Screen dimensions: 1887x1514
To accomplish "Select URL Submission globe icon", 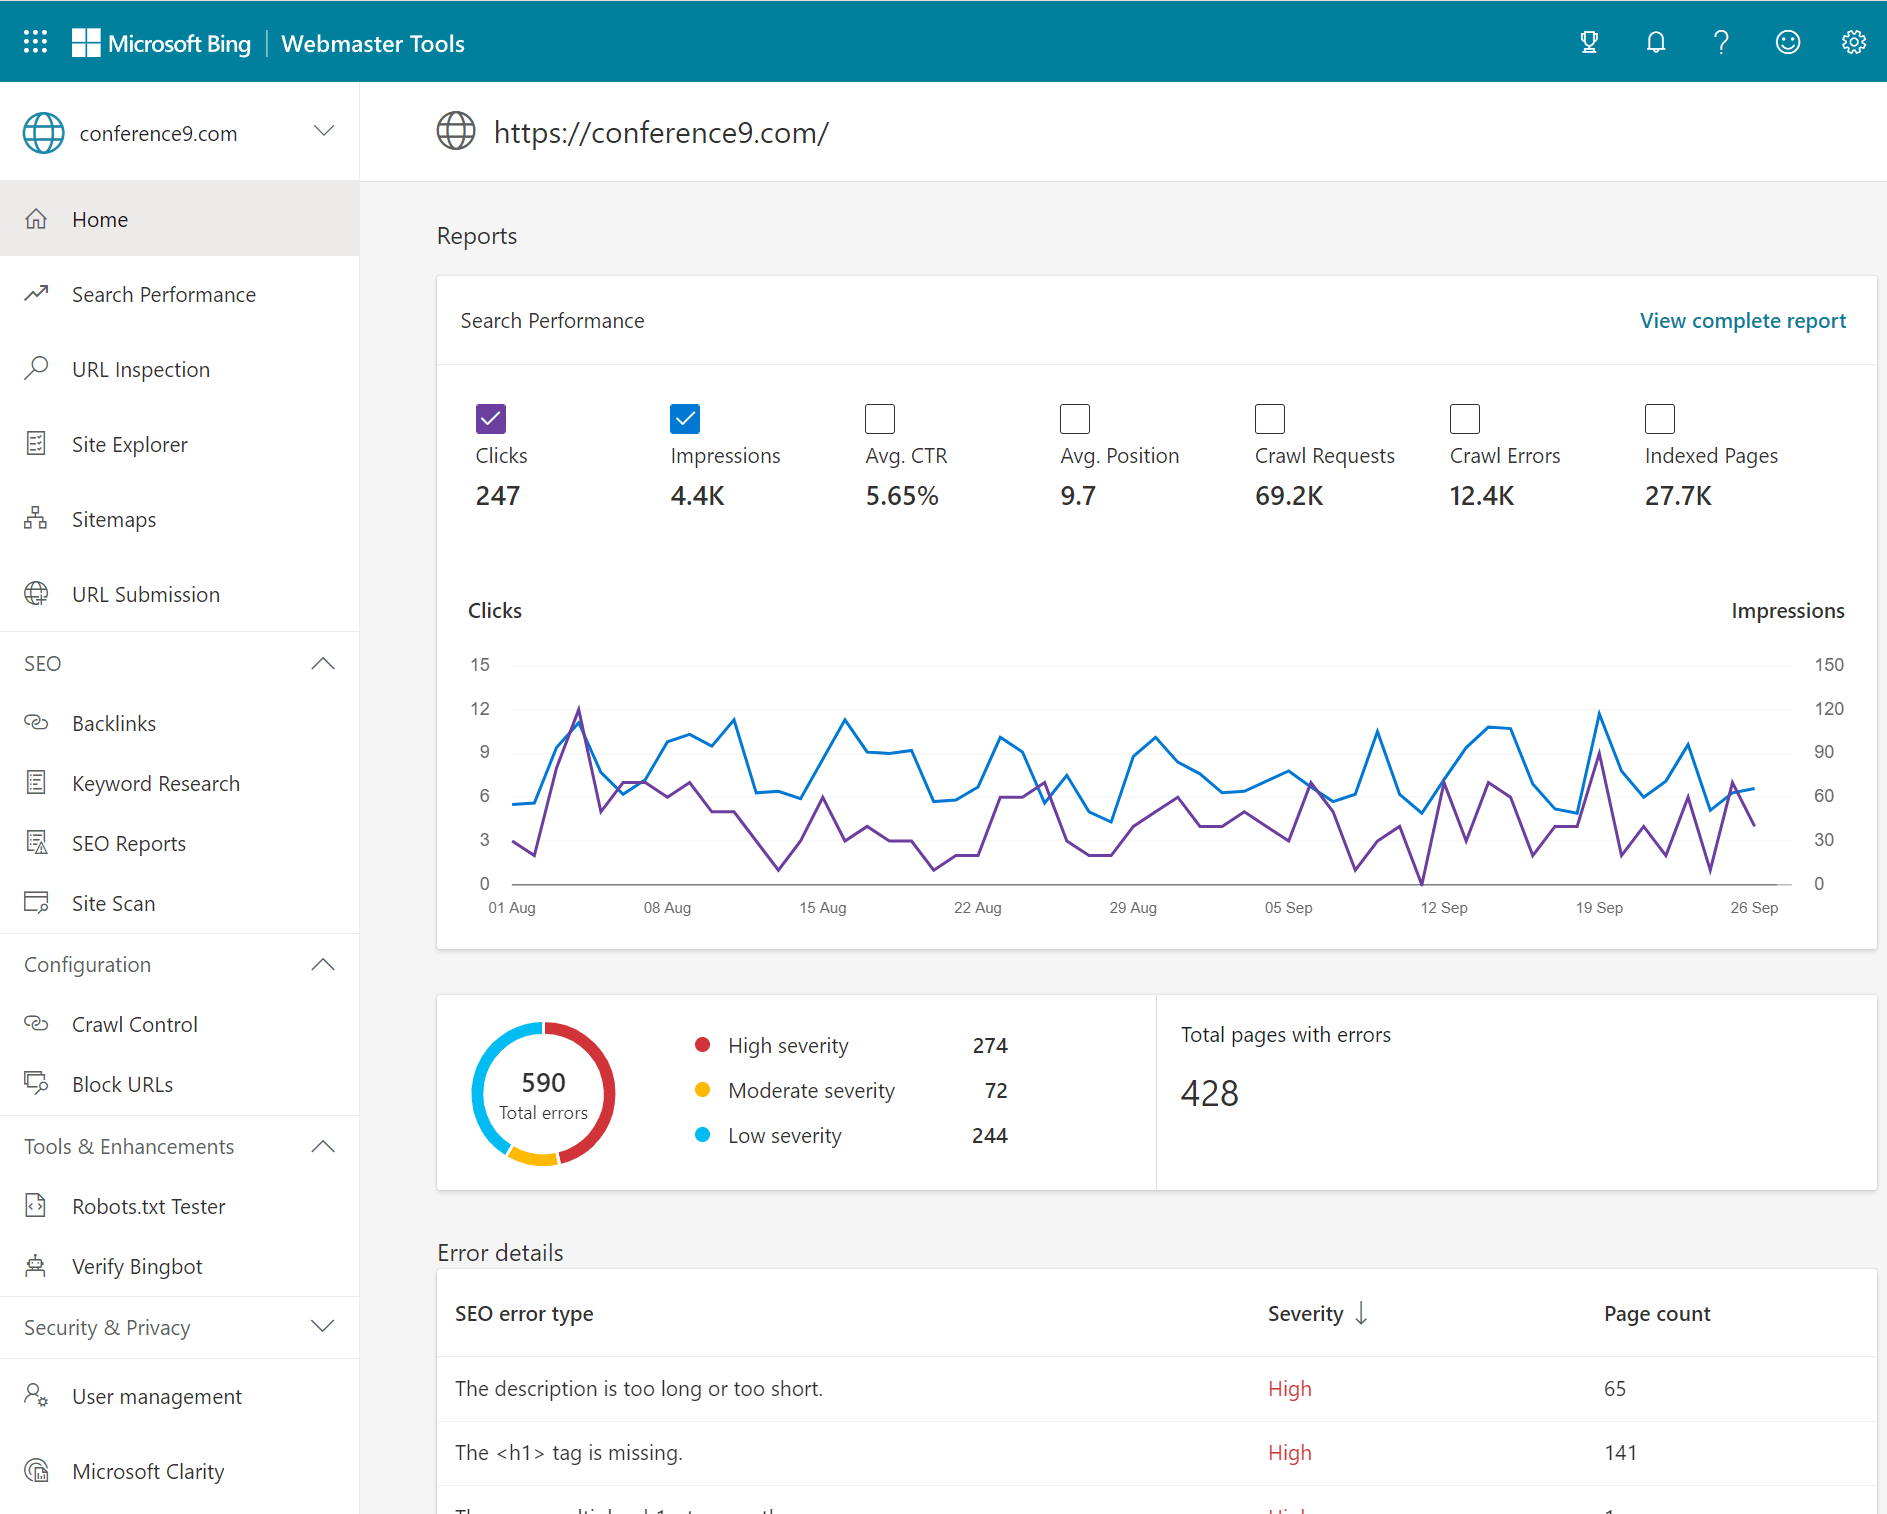I will click(37, 593).
